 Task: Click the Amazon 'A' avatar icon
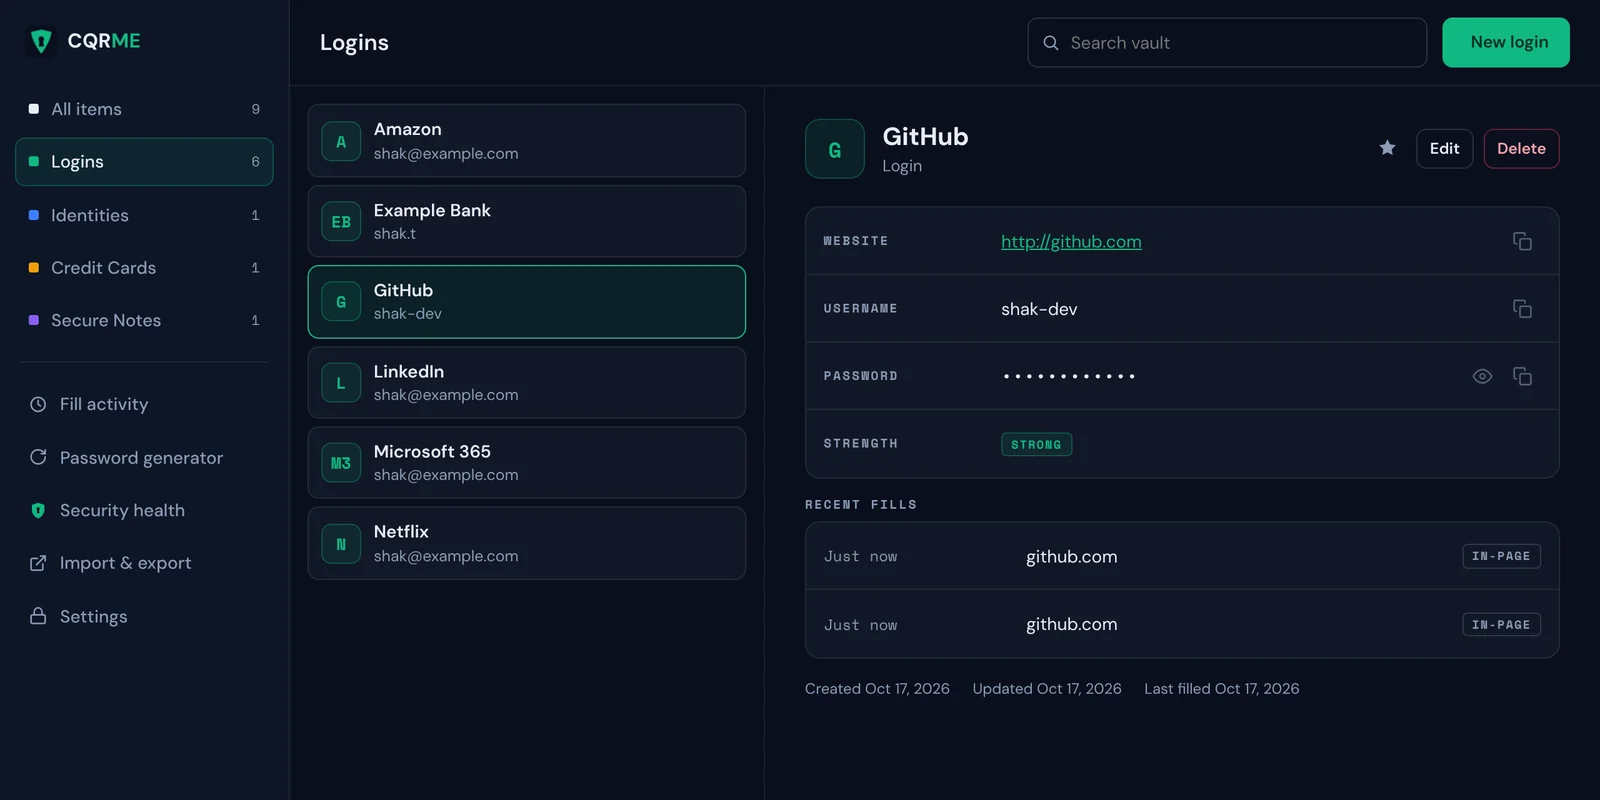pos(341,142)
